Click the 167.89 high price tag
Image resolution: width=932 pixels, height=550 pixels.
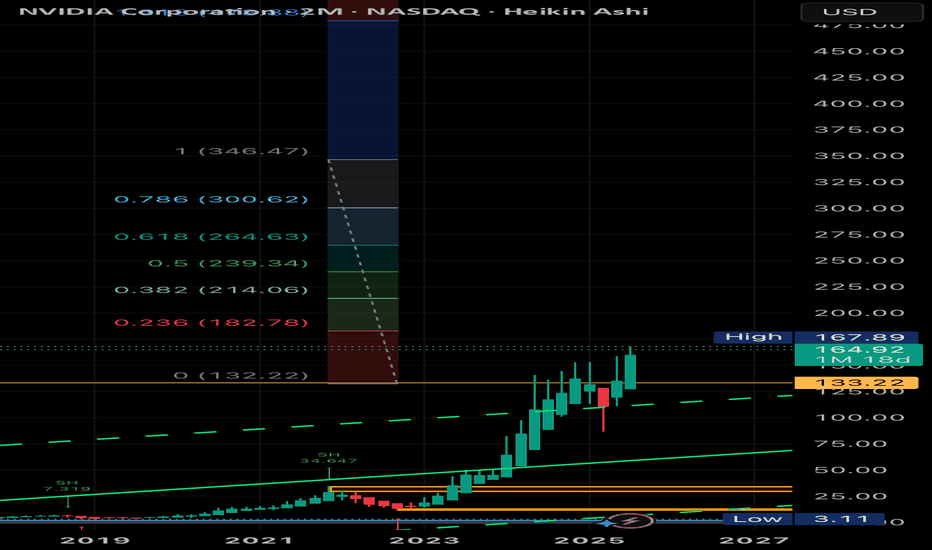tap(857, 337)
